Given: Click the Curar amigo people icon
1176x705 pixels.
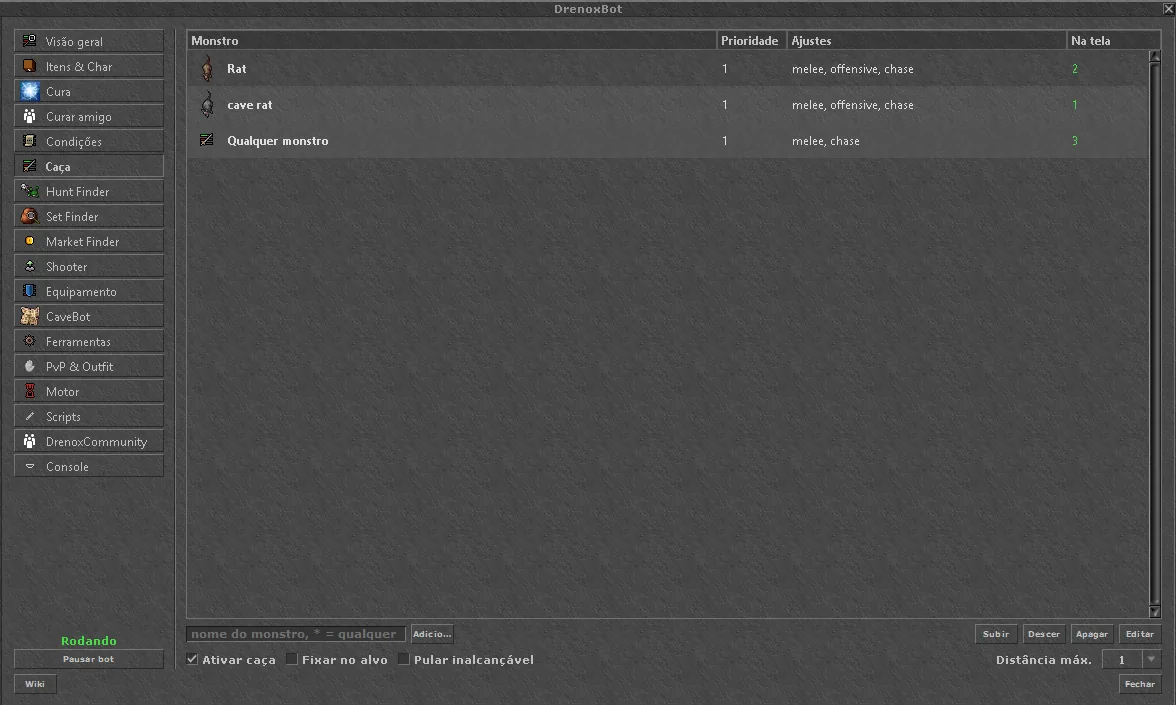Looking at the screenshot, I should pyautogui.click(x=29, y=116).
